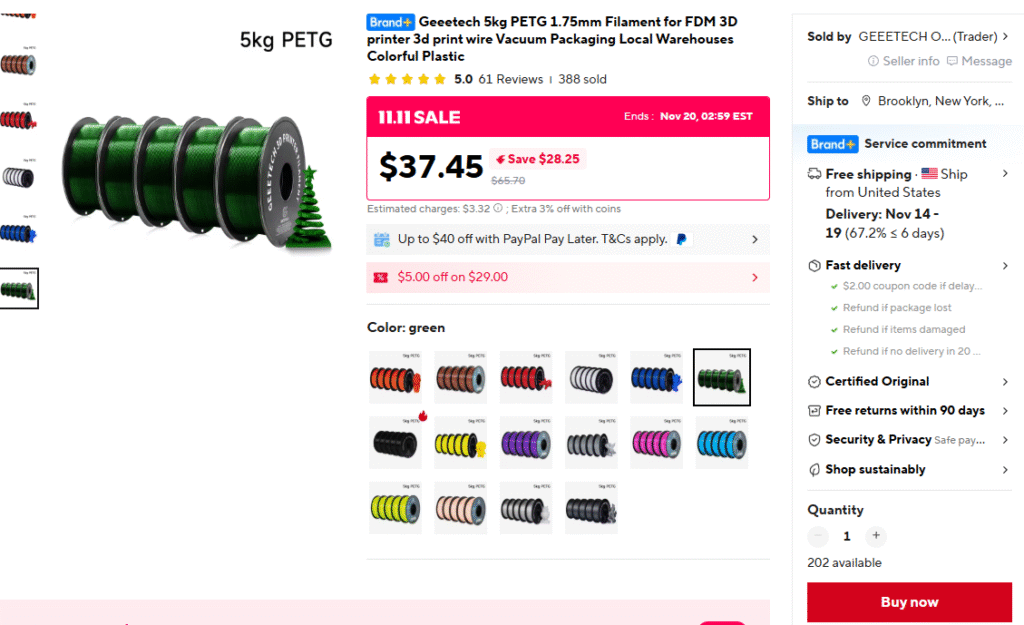Click the Ship to location pin icon
This screenshot has width=1024, height=625.
coord(867,101)
